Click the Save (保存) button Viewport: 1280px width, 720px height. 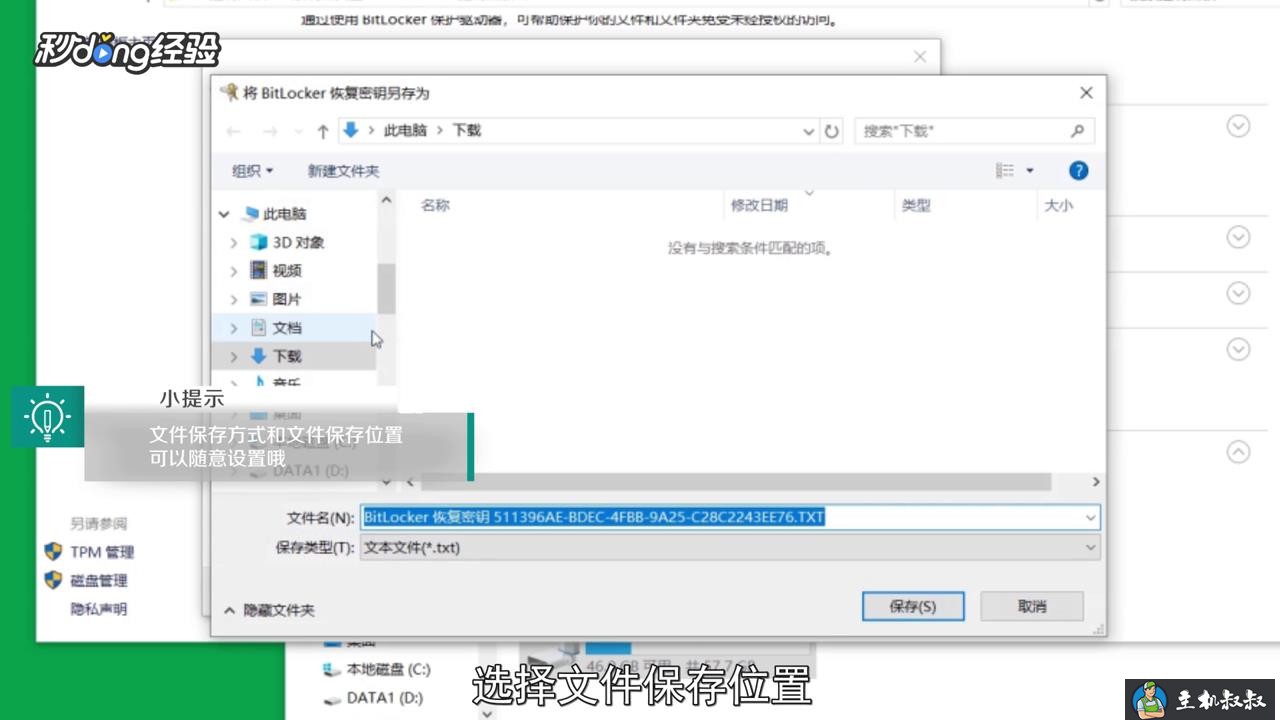coord(913,606)
